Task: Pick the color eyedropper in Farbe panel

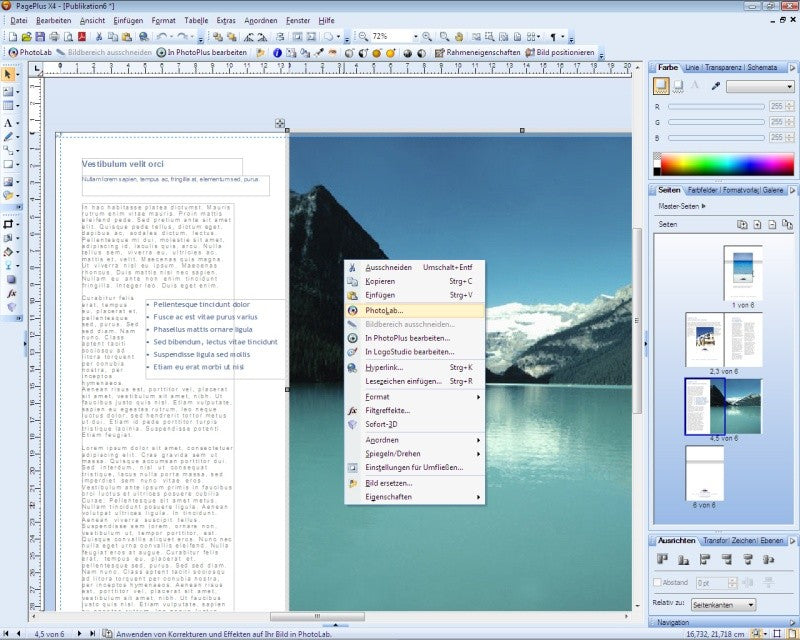Action: click(715, 87)
